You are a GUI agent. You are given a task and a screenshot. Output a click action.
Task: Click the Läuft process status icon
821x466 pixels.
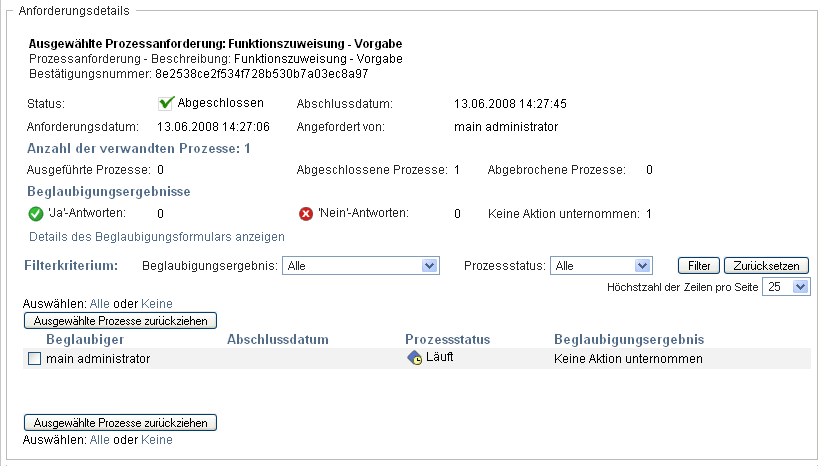[414, 358]
